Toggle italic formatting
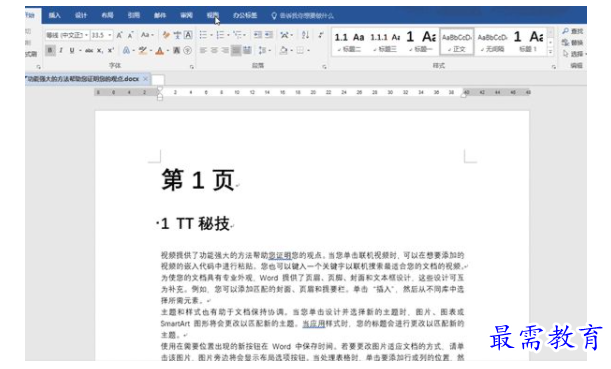611x369 pixels. click(61, 50)
